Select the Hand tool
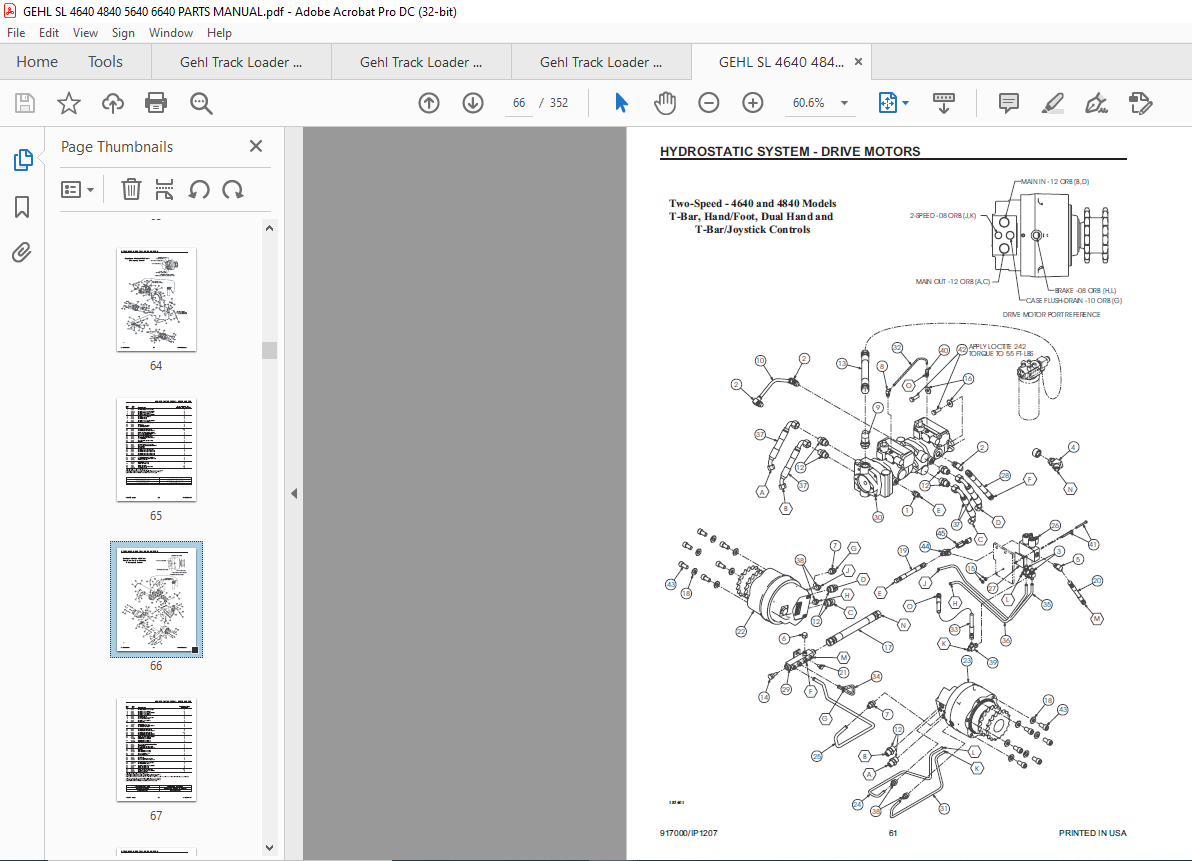This screenshot has height=861, width=1192. 664,102
